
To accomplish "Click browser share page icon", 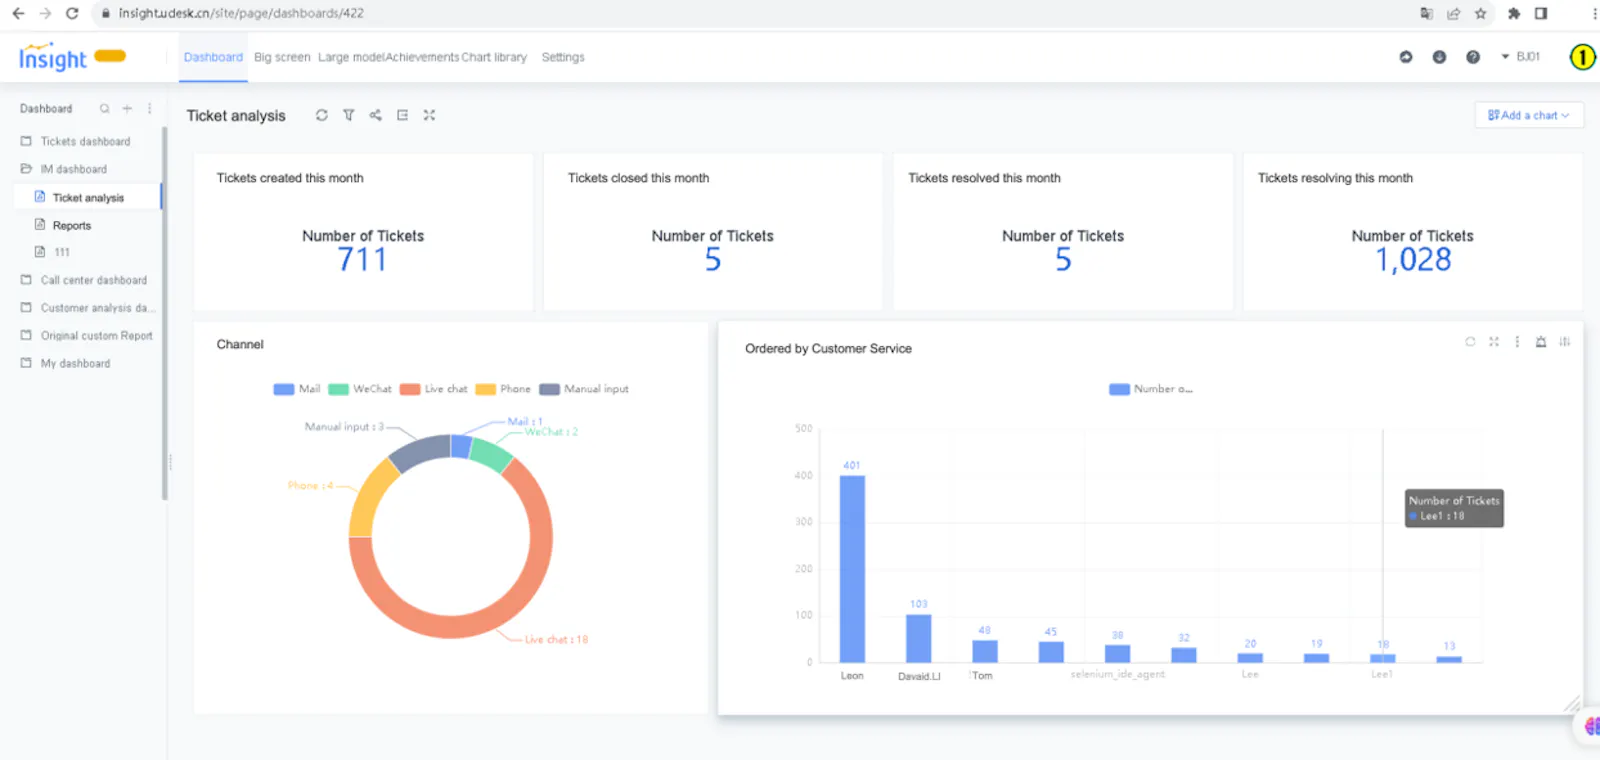I will point(1453,13).
